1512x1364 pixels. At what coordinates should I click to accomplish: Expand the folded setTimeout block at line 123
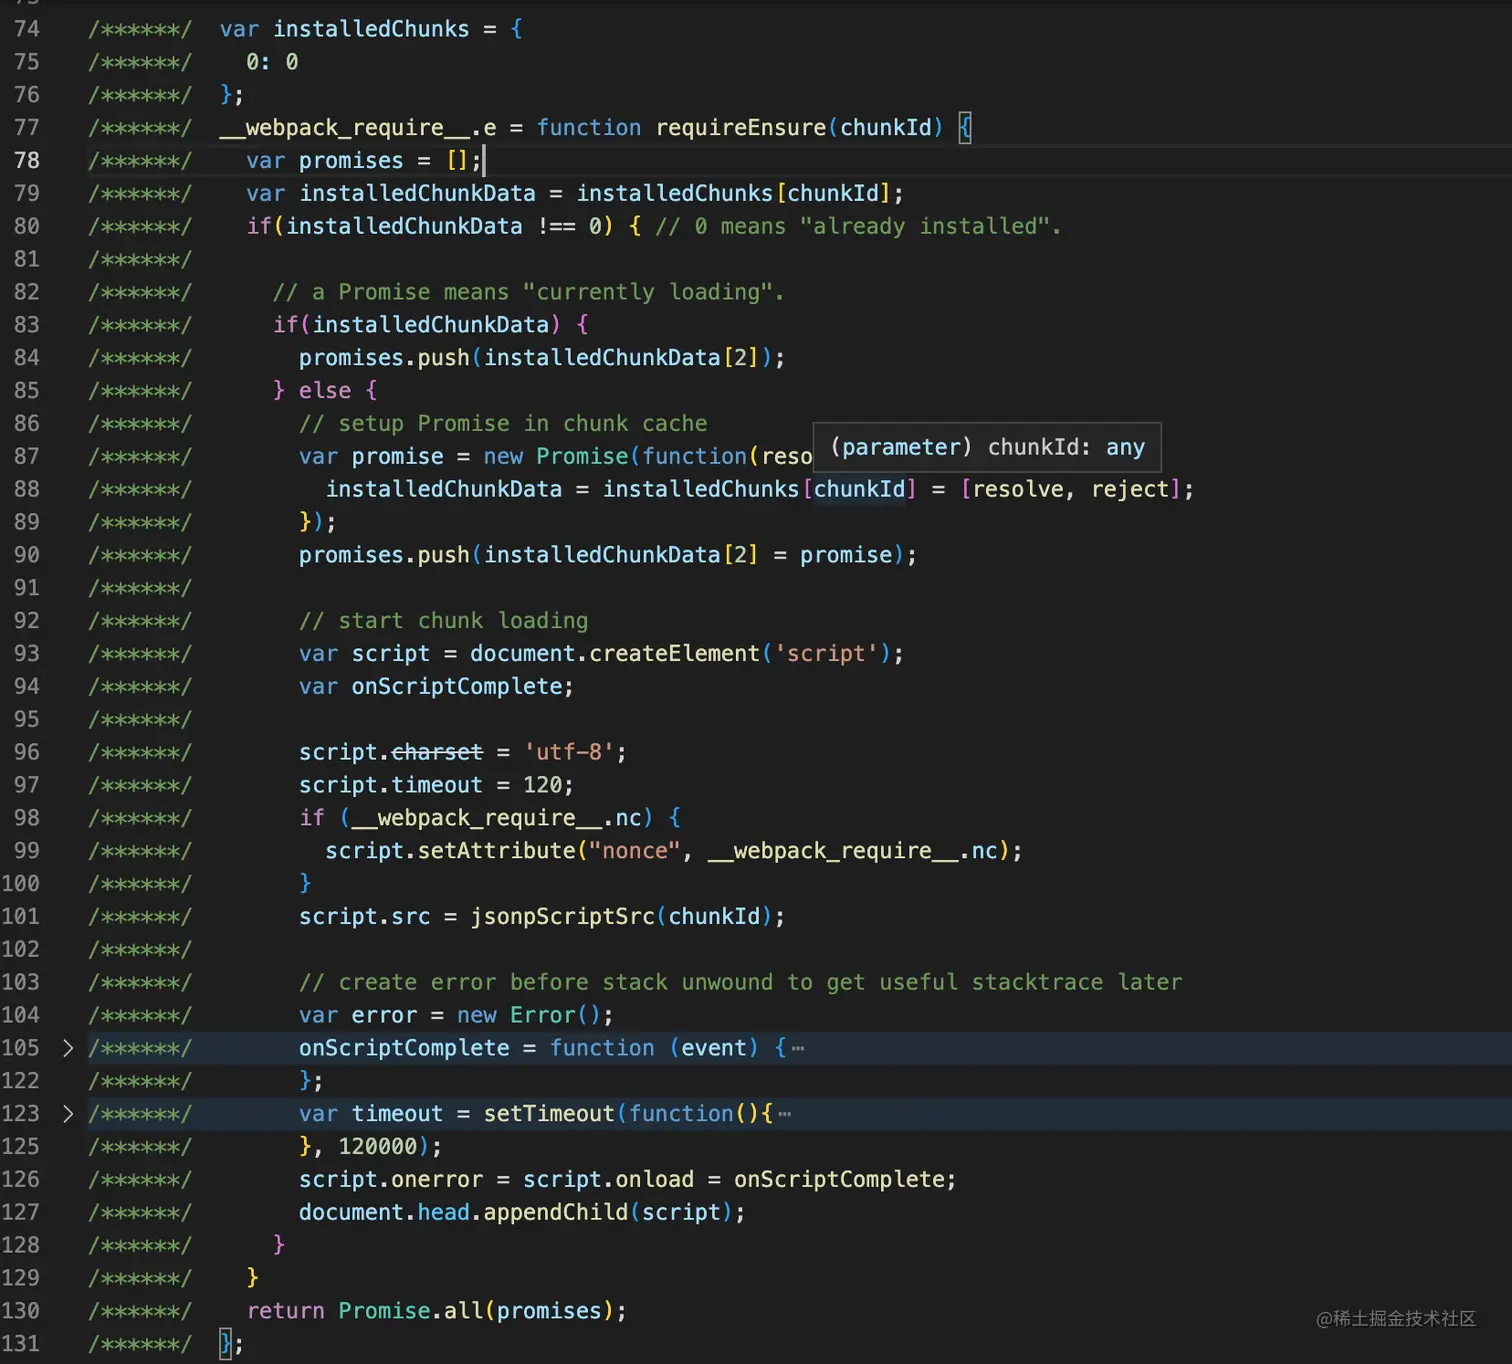click(x=68, y=1114)
